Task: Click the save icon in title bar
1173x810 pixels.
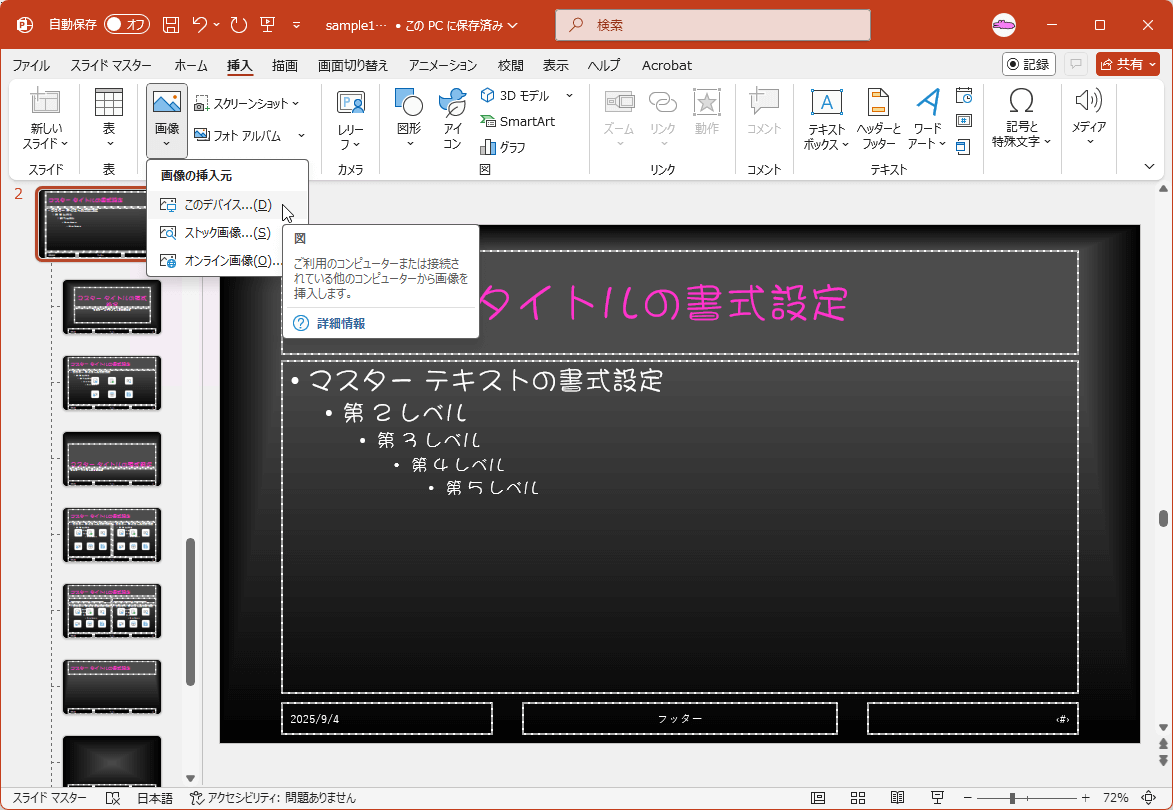Action: (x=171, y=24)
